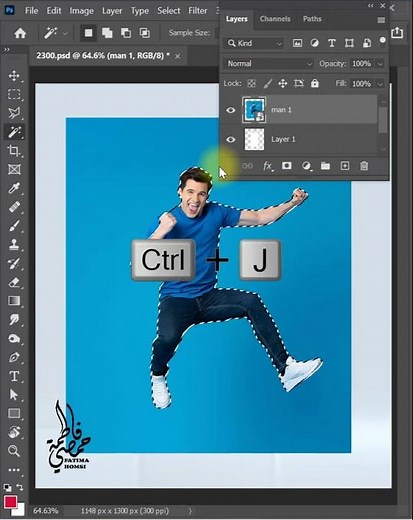Viewport: 413px width, 520px height.
Task: Select the Move tool
Action: (x=14, y=76)
